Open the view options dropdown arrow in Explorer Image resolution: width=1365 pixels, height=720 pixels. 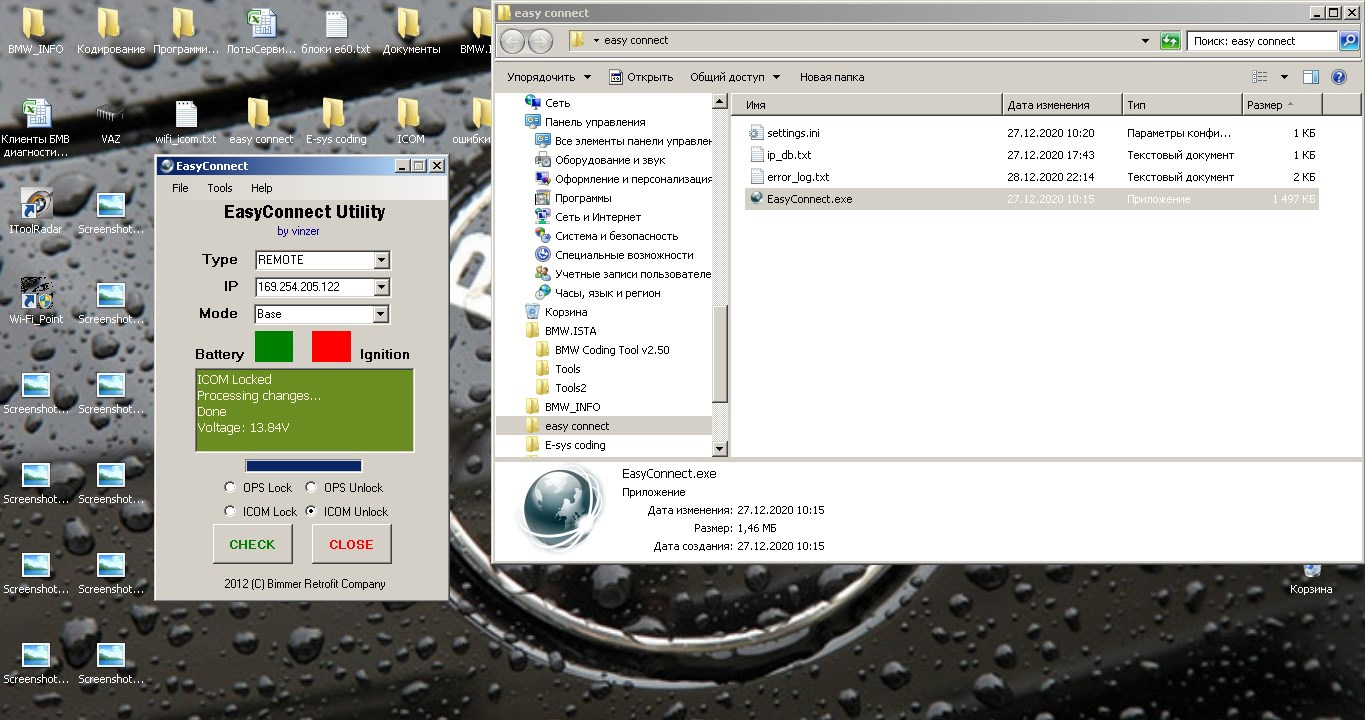tap(1284, 77)
